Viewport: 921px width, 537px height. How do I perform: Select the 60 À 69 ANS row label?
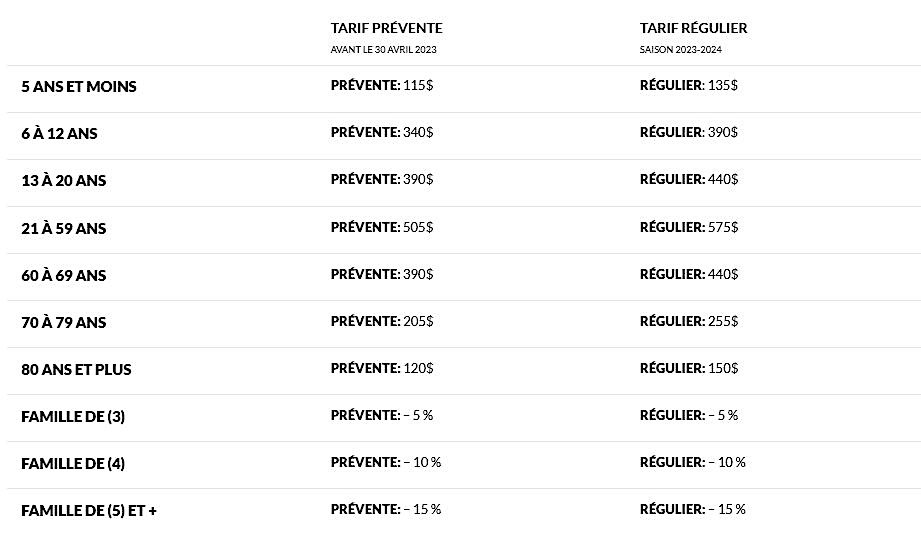point(63,275)
